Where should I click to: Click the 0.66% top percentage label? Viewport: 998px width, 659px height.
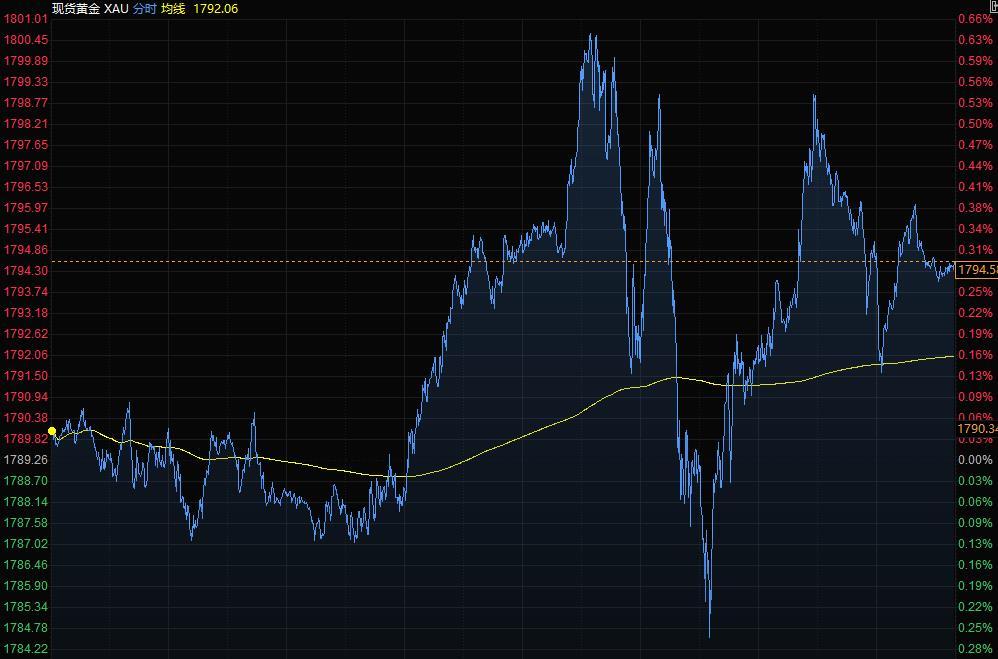pyautogui.click(x=975, y=19)
